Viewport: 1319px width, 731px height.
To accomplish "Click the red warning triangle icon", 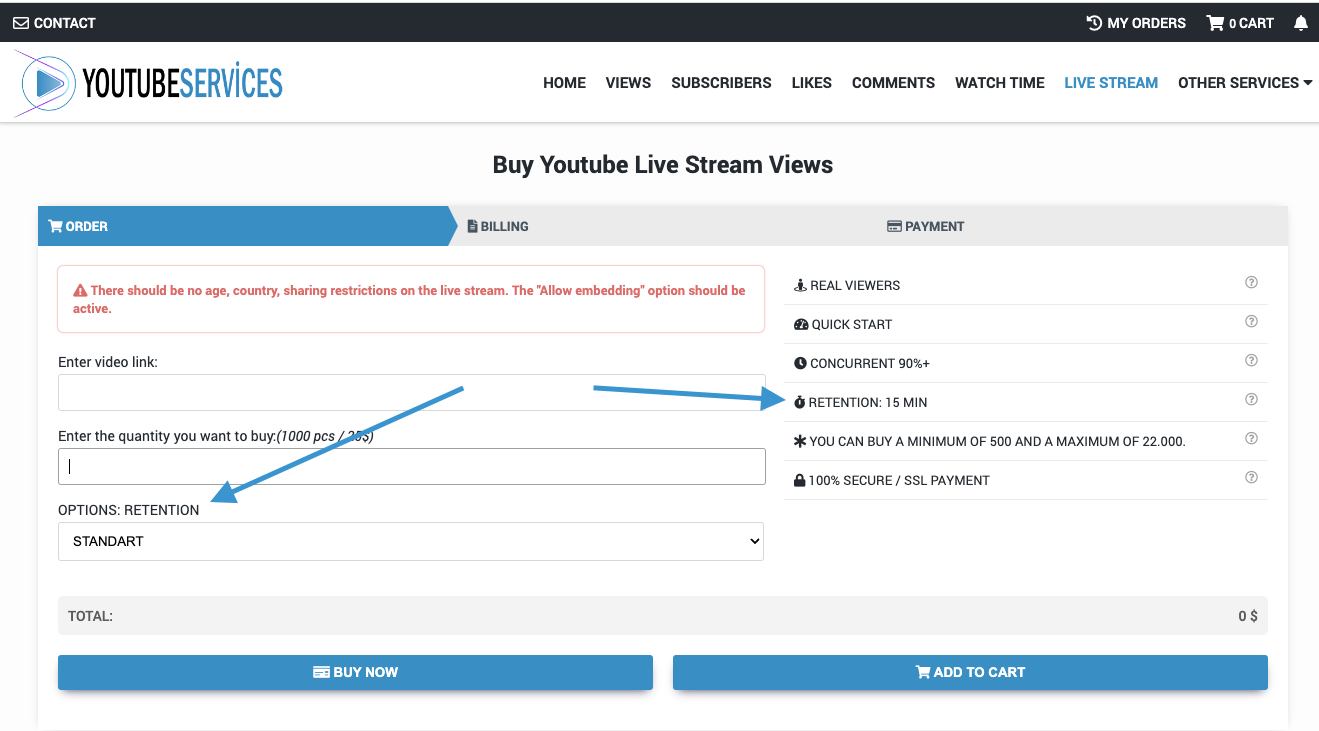I will point(80,291).
